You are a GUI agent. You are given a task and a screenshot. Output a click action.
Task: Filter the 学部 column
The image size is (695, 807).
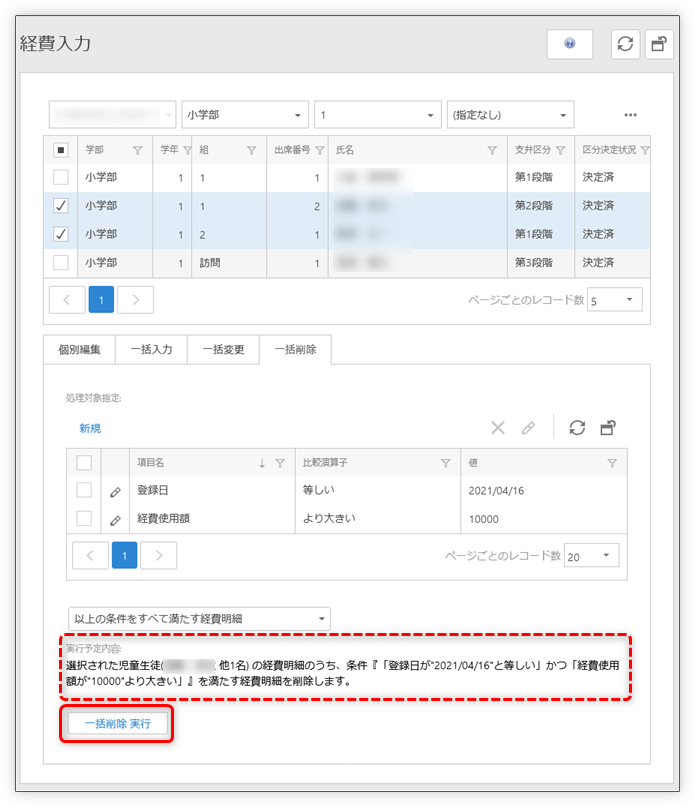137,150
